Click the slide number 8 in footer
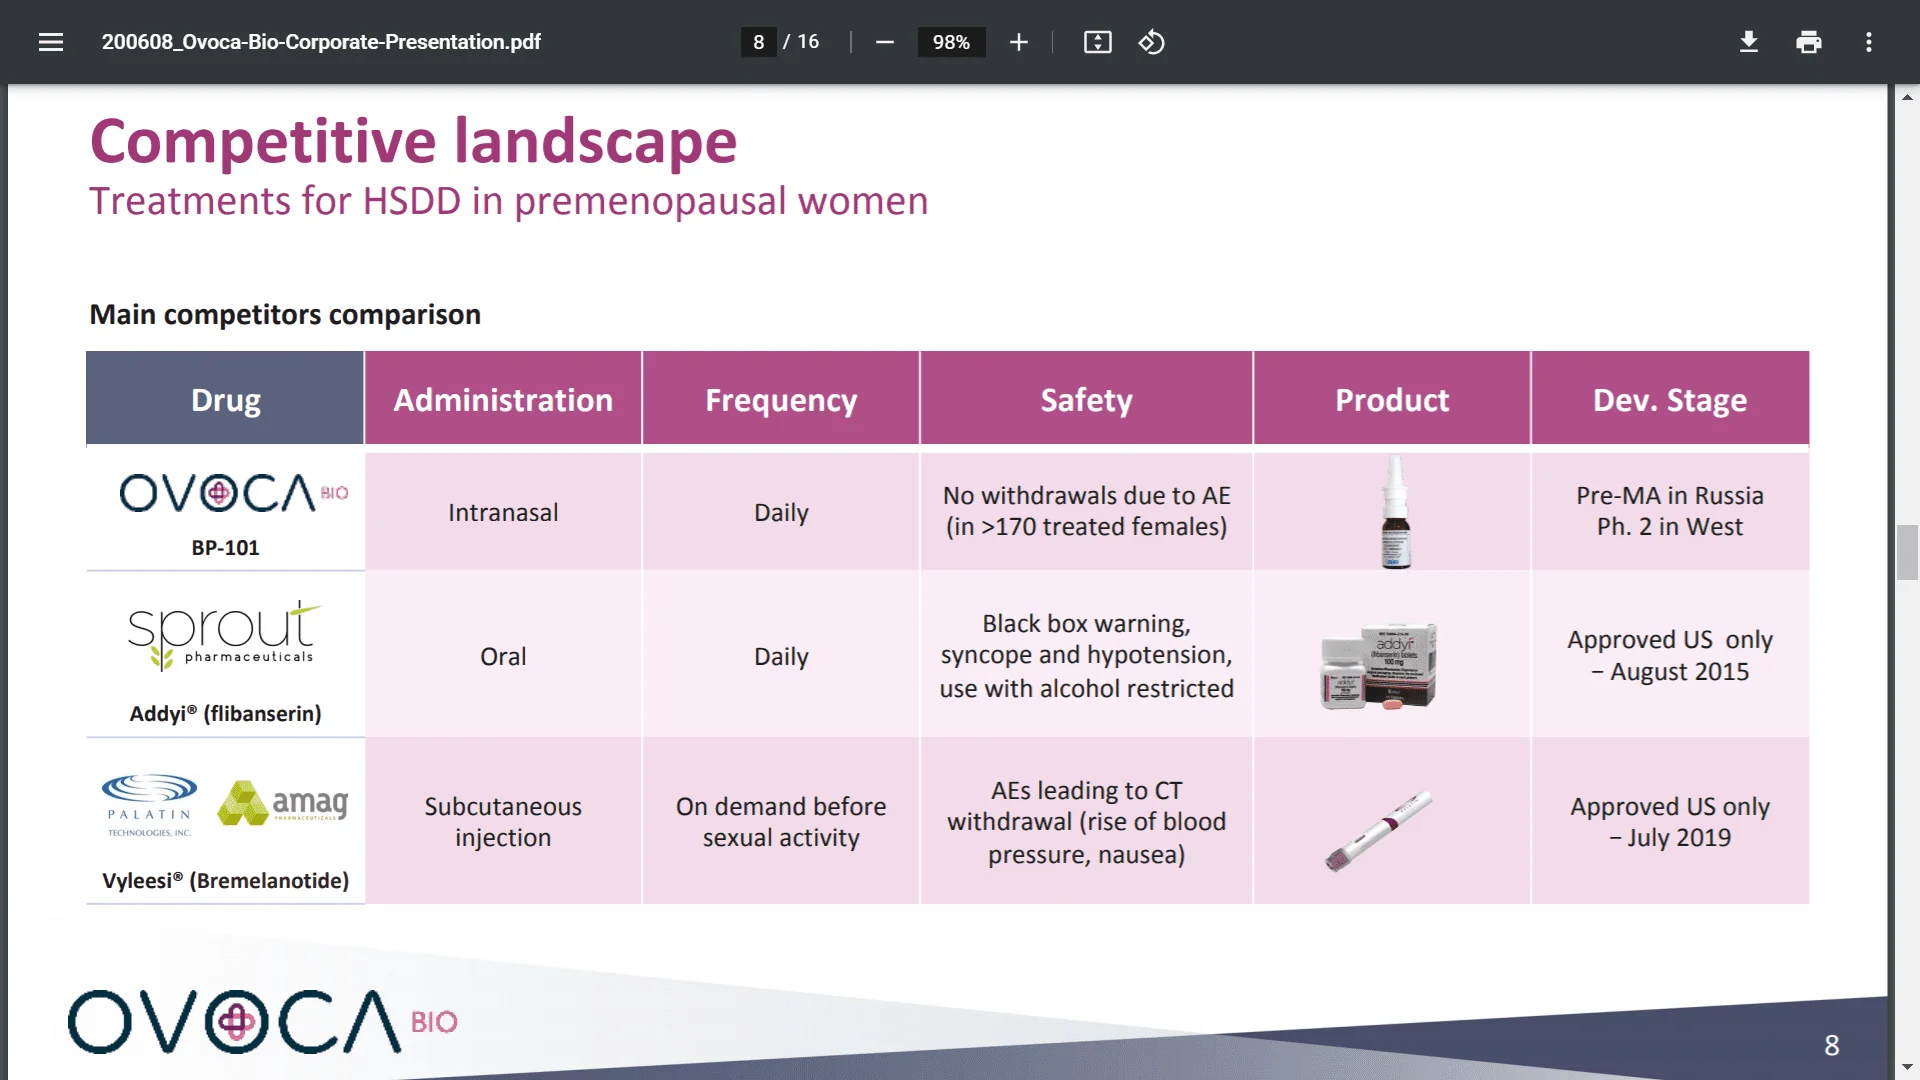This screenshot has height=1080, width=1920. click(x=1831, y=1046)
